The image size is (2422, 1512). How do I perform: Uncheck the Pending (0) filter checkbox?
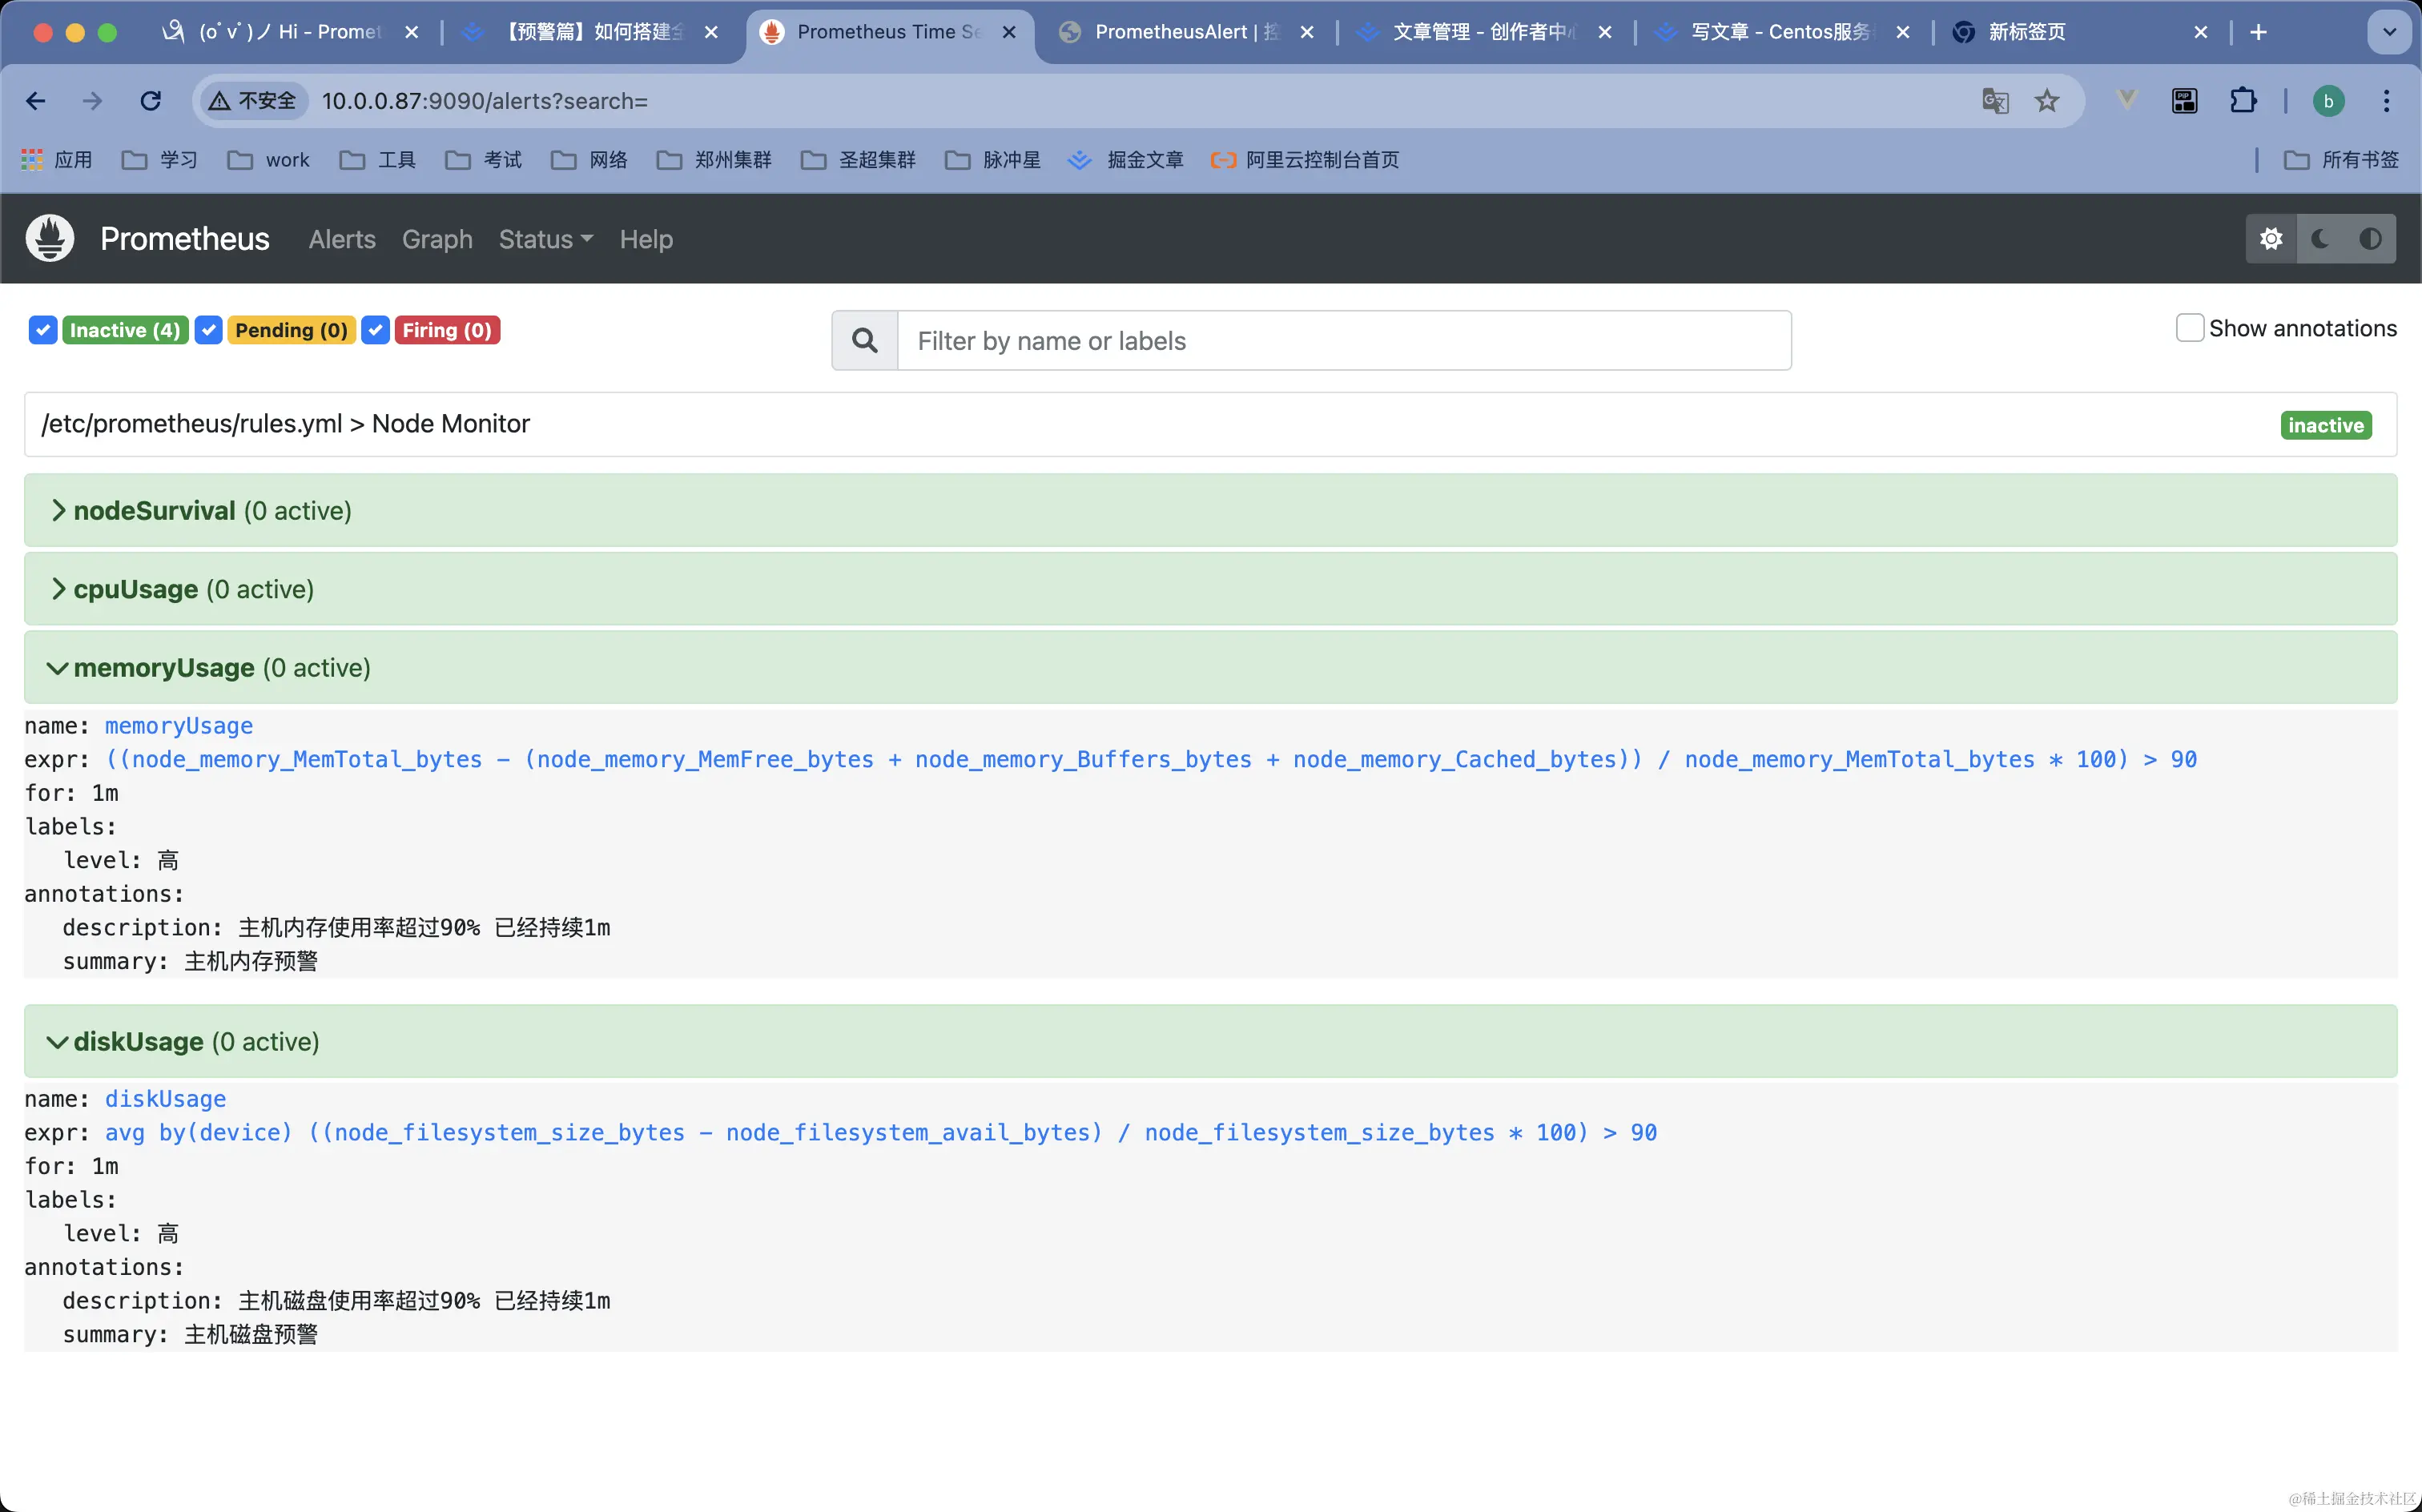click(208, 330)
